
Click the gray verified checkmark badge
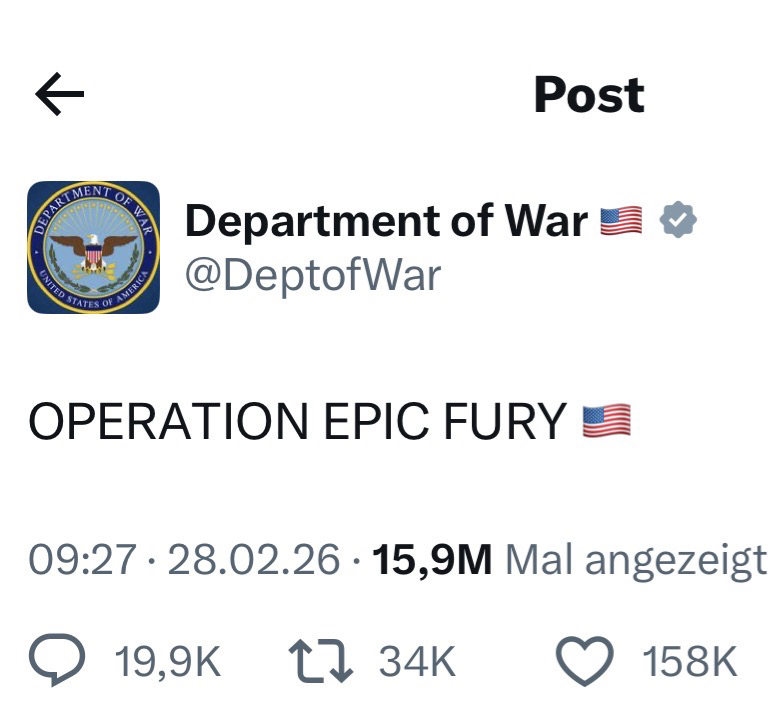pos(678,219)
